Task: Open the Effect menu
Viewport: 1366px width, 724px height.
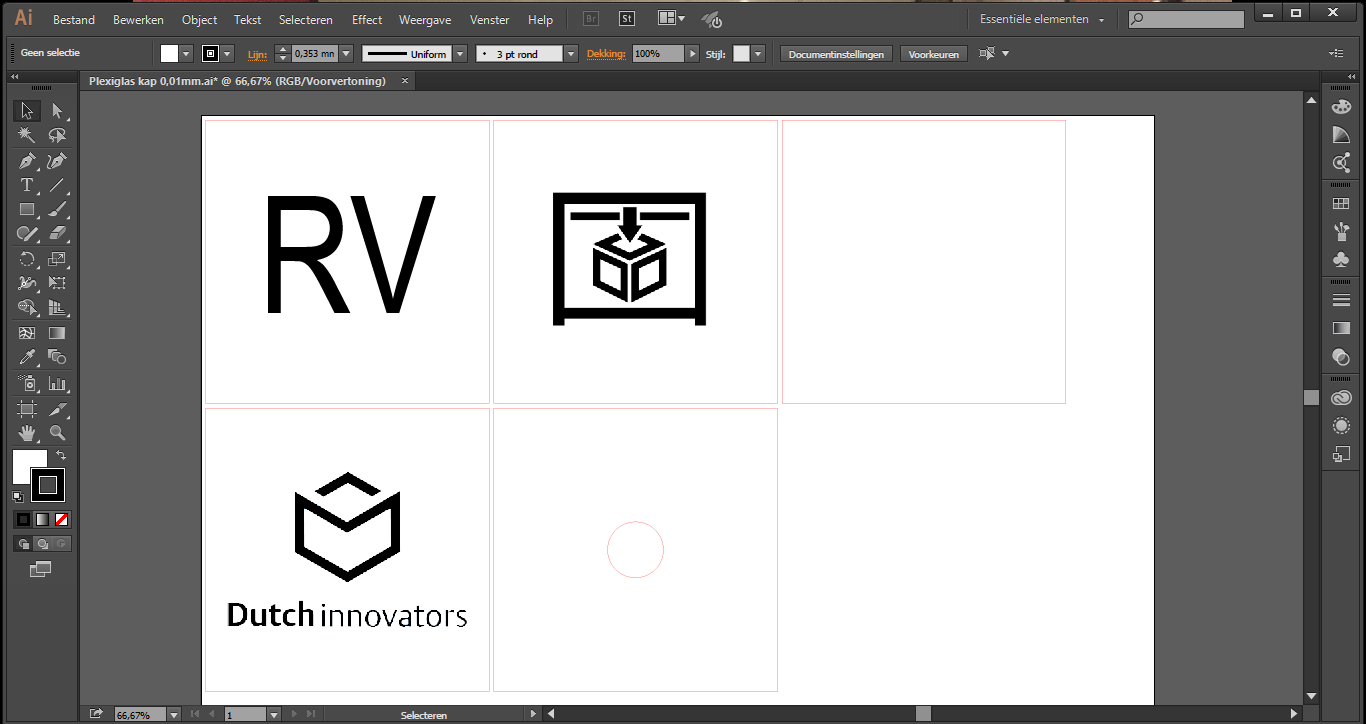Action: (367, 20)
